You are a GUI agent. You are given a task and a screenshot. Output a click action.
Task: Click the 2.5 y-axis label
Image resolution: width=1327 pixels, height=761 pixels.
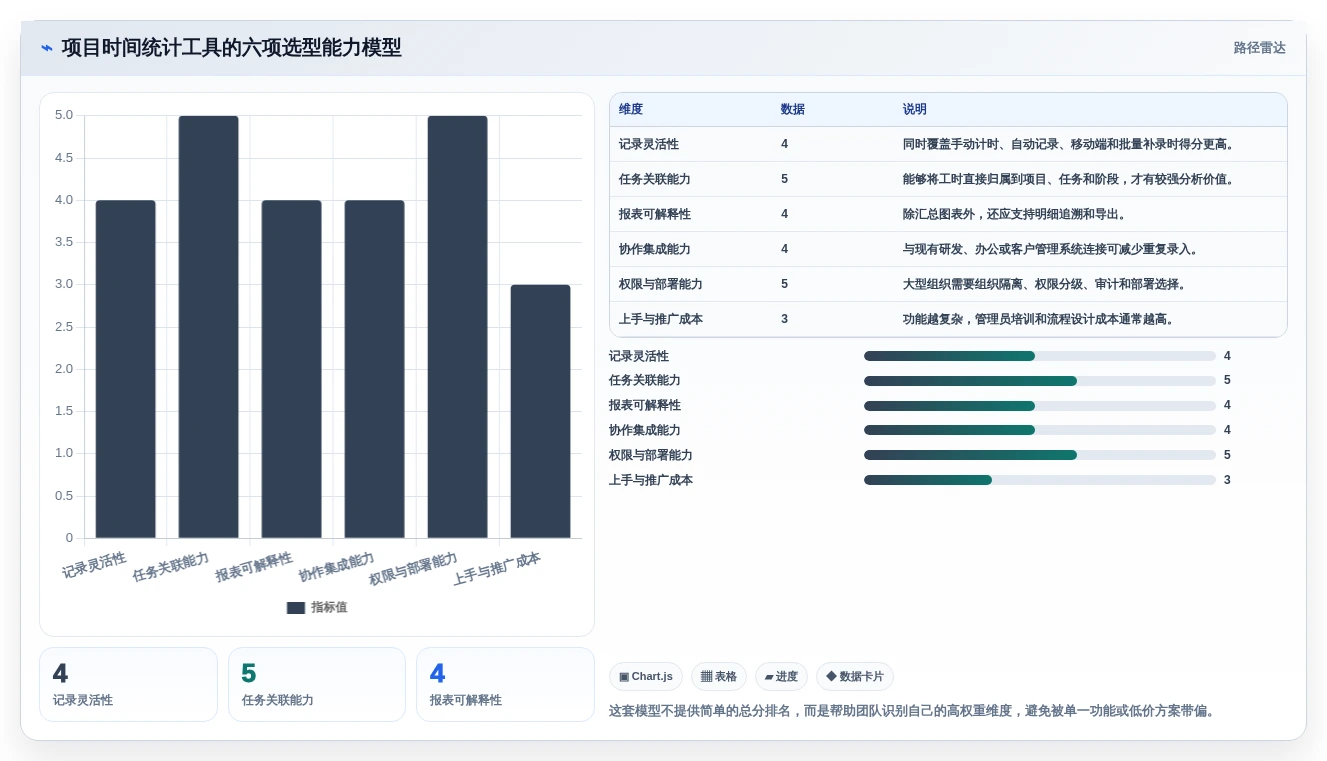tap(64, 327)
